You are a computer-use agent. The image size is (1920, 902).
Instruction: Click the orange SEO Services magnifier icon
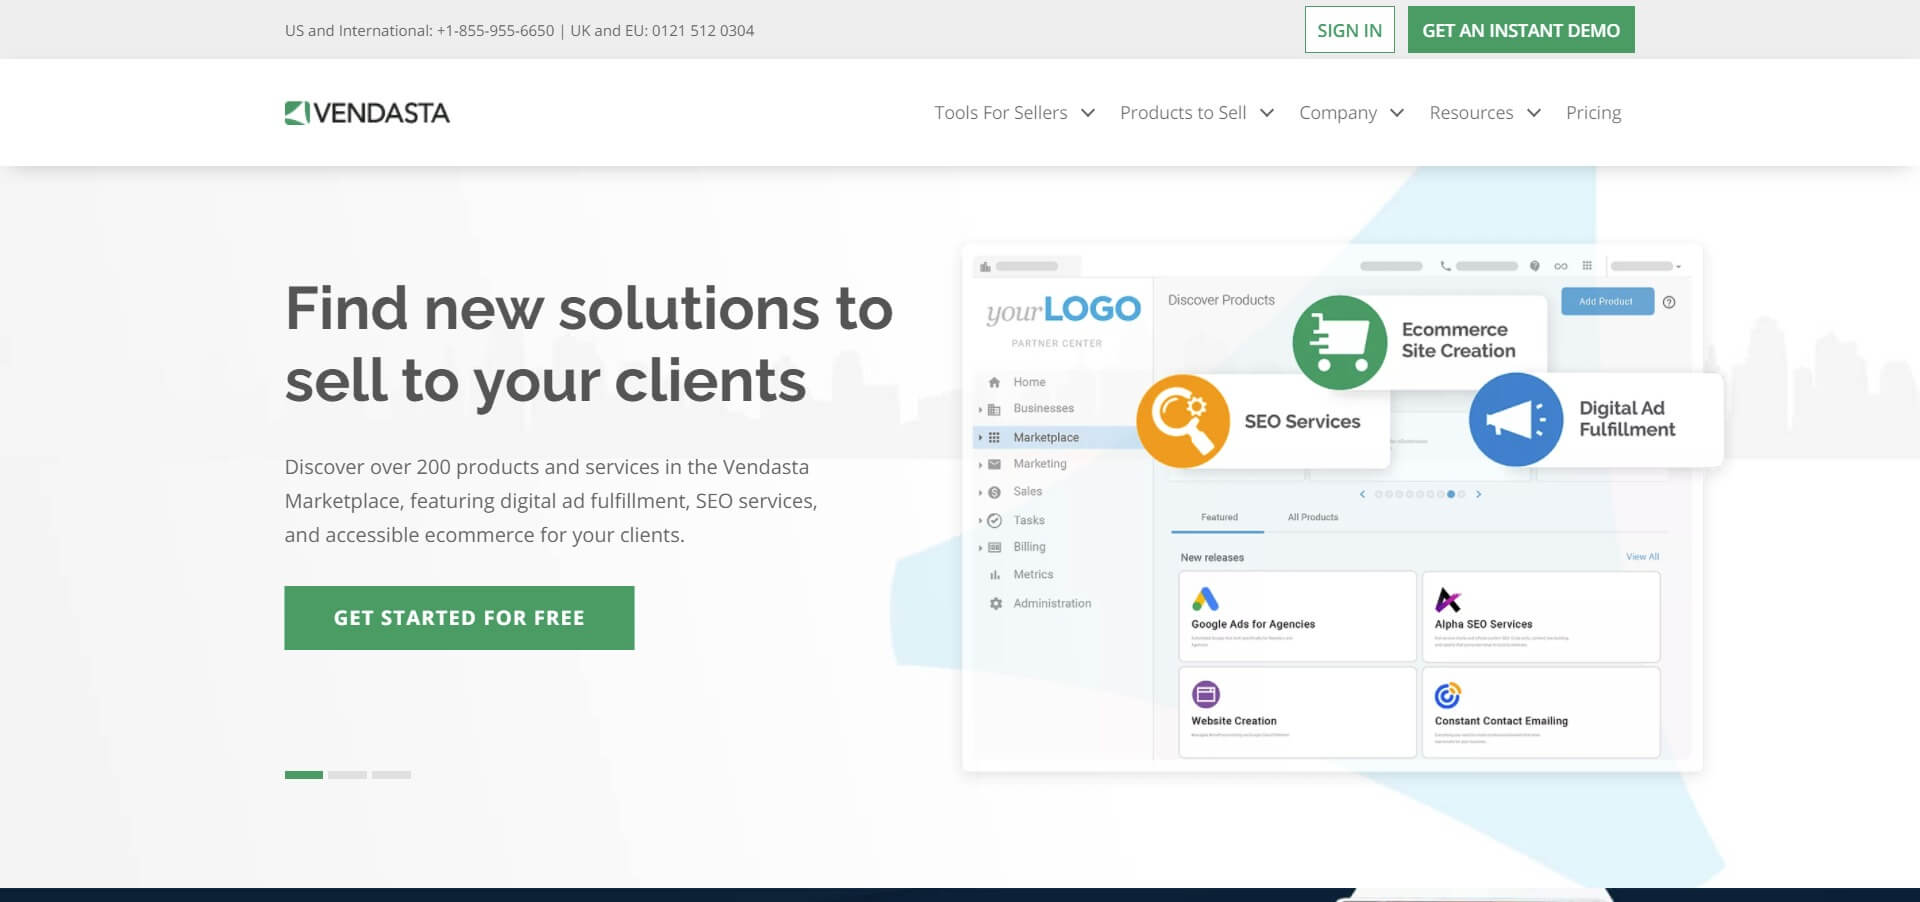(1183, 421)
